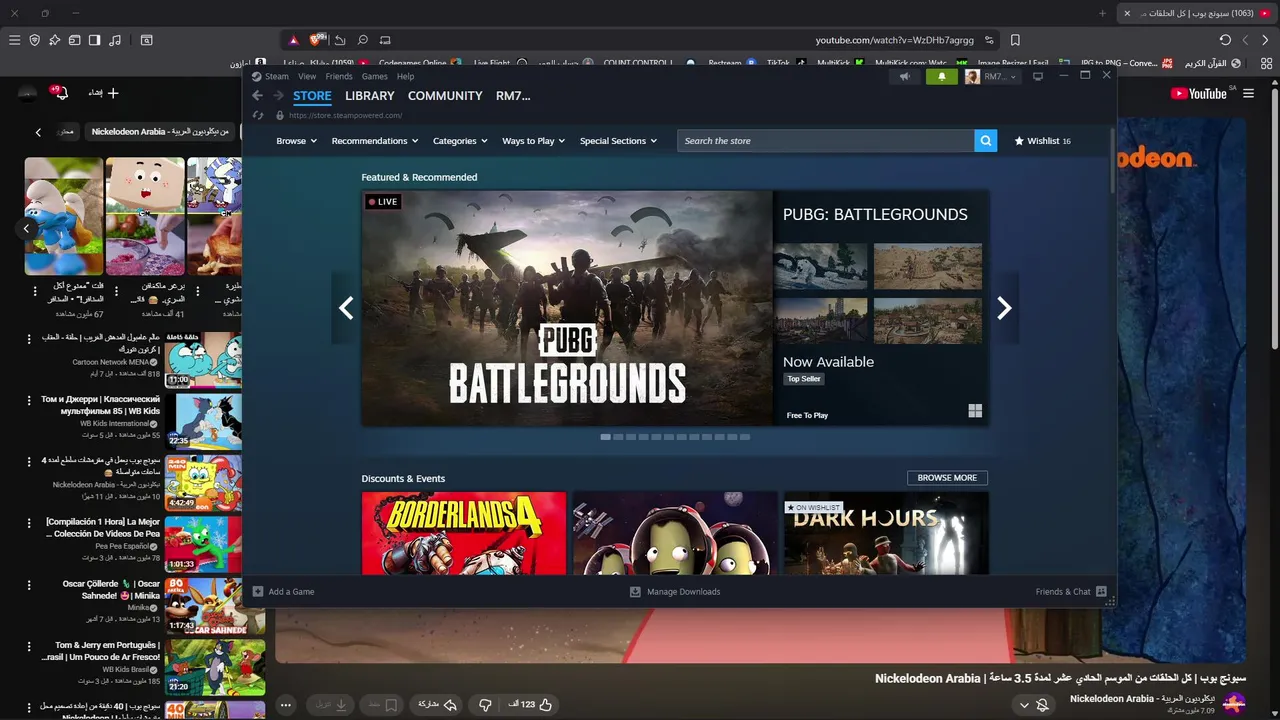Switch to the LIBRARY tab

tap(370, 96)
